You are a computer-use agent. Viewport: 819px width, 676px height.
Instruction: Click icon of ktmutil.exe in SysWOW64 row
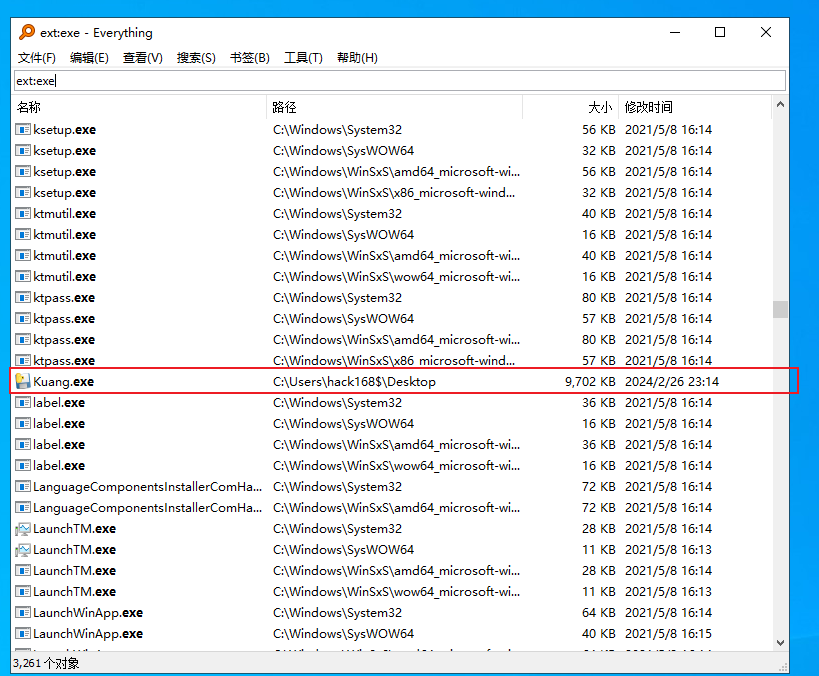tap(22, 235)
